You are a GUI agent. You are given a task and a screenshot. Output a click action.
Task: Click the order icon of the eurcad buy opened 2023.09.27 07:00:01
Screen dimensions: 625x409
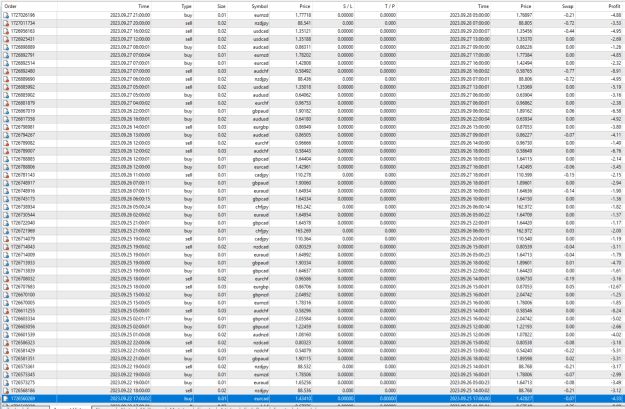coord(6,63)
